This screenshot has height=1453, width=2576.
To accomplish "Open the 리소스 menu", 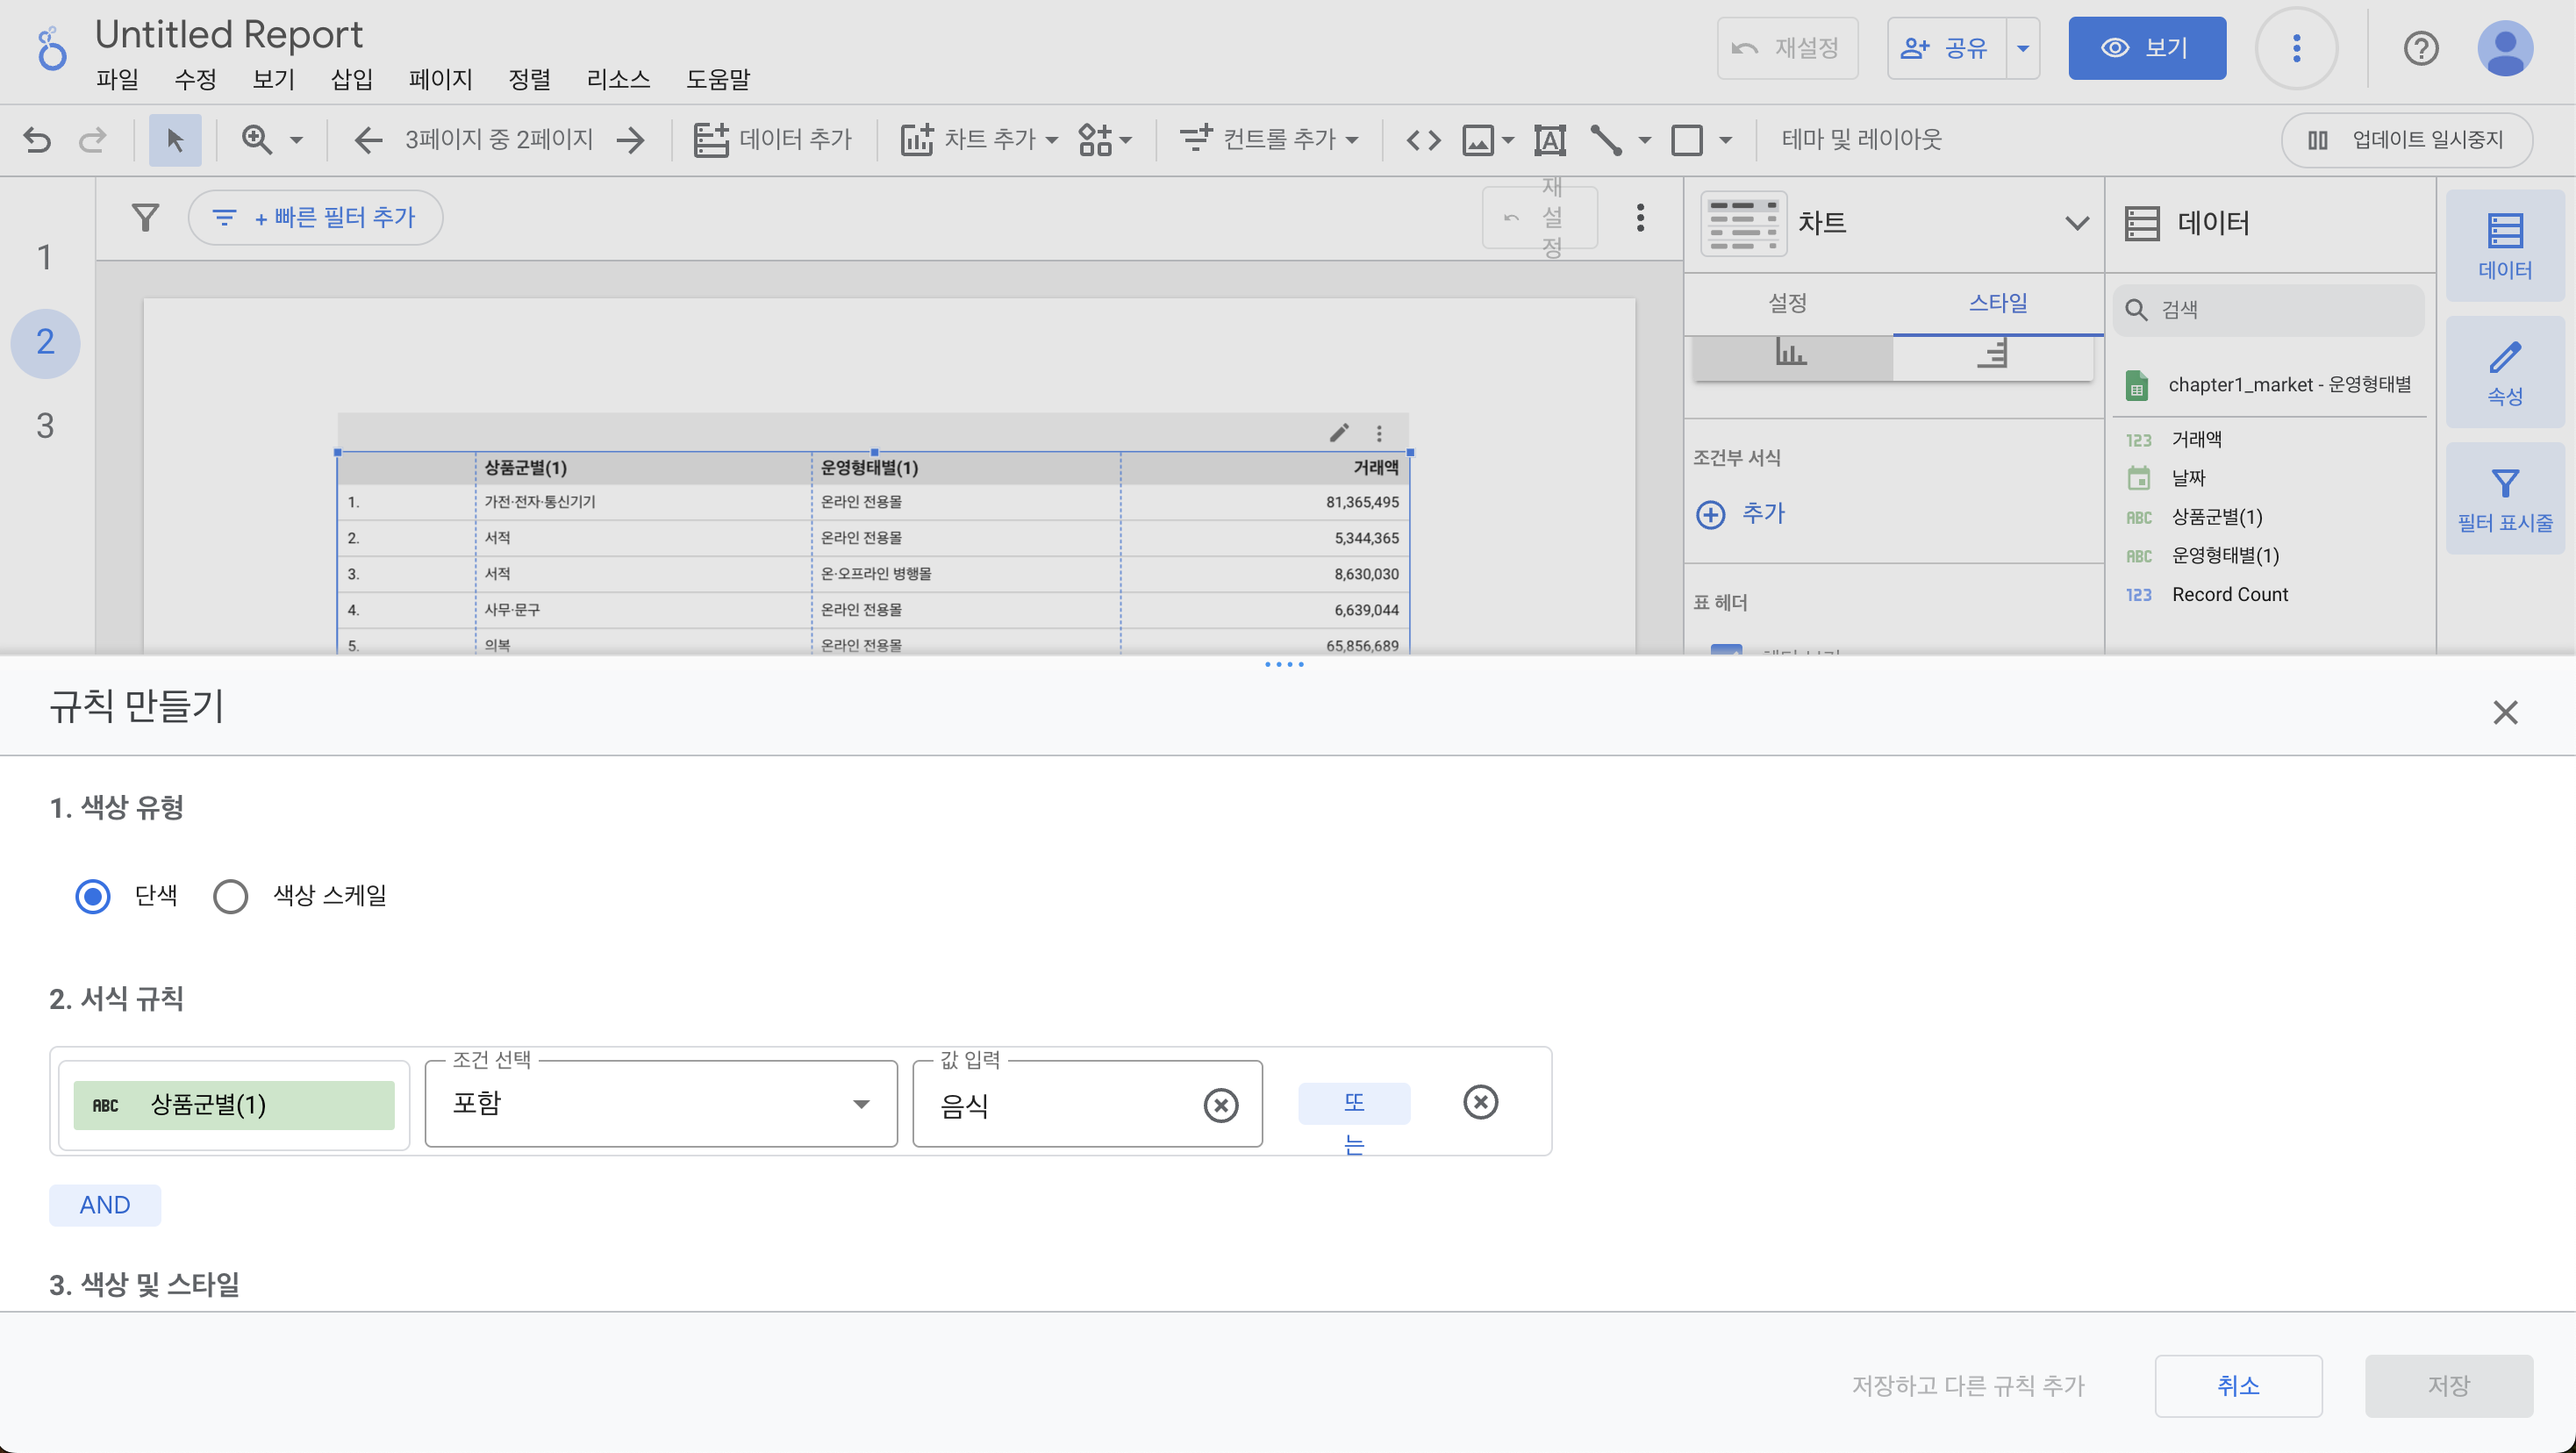I will (x=617, y=79).
